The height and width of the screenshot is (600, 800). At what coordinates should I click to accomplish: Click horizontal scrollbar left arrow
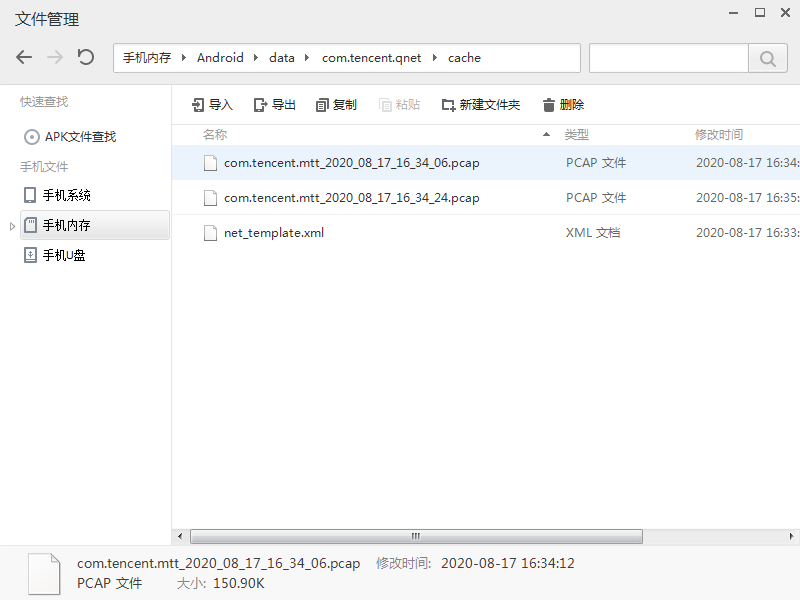[180, 536]
